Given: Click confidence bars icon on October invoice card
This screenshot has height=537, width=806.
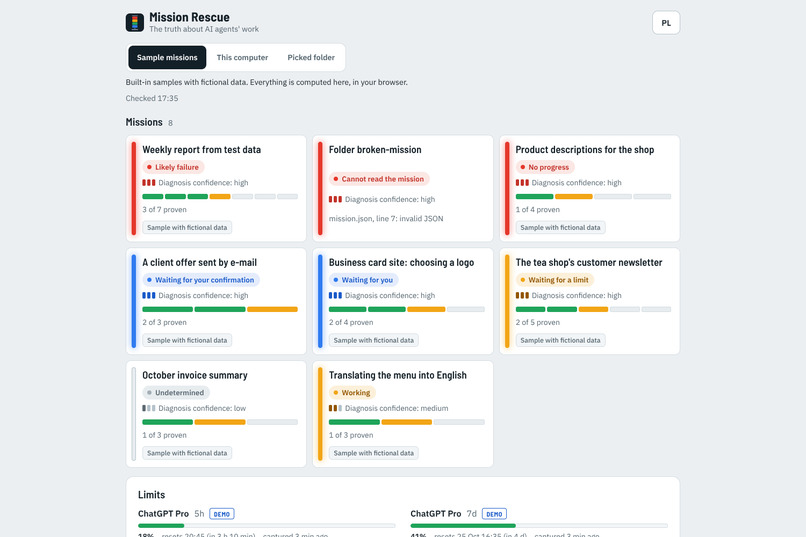Looking at the screenshot, I should pyautogui.click(x=149, y=408).
